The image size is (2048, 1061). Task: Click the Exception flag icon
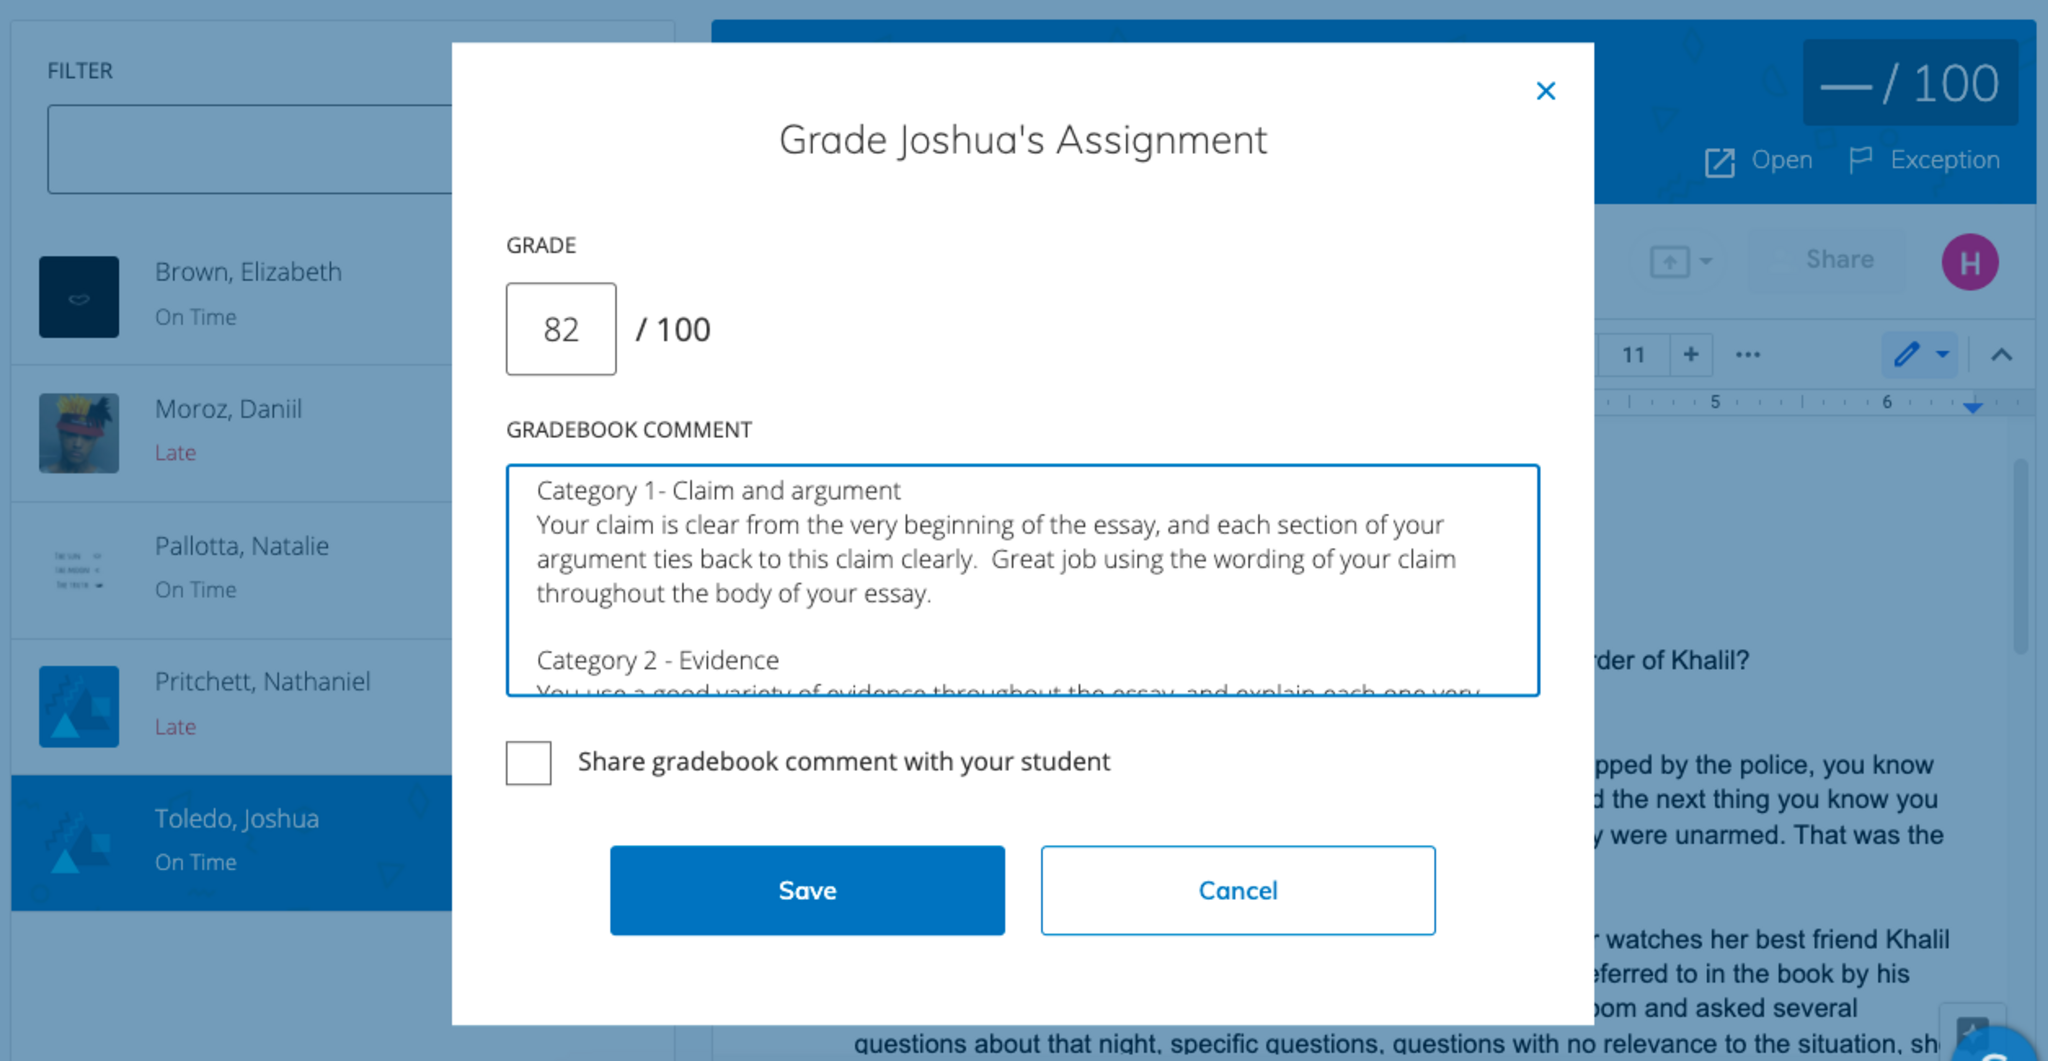(x=1860, y=160)
